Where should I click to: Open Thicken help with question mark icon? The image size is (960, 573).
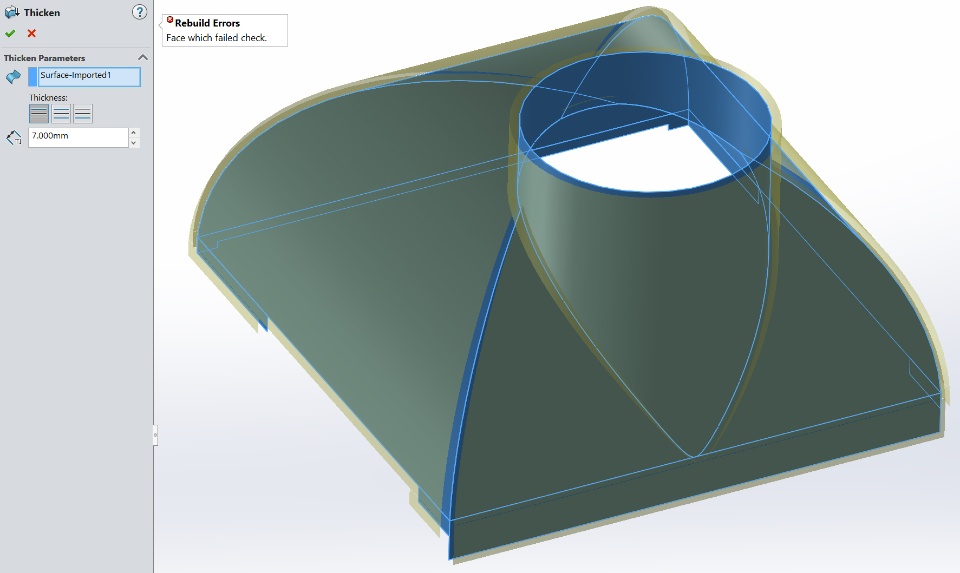coord(140,12)
